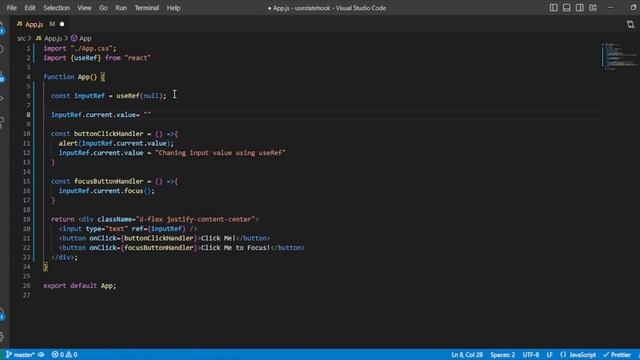Screen dimensions: 640x360
Task: Expand the App.js breadcrumb item
Action: [x=53, y=38]
